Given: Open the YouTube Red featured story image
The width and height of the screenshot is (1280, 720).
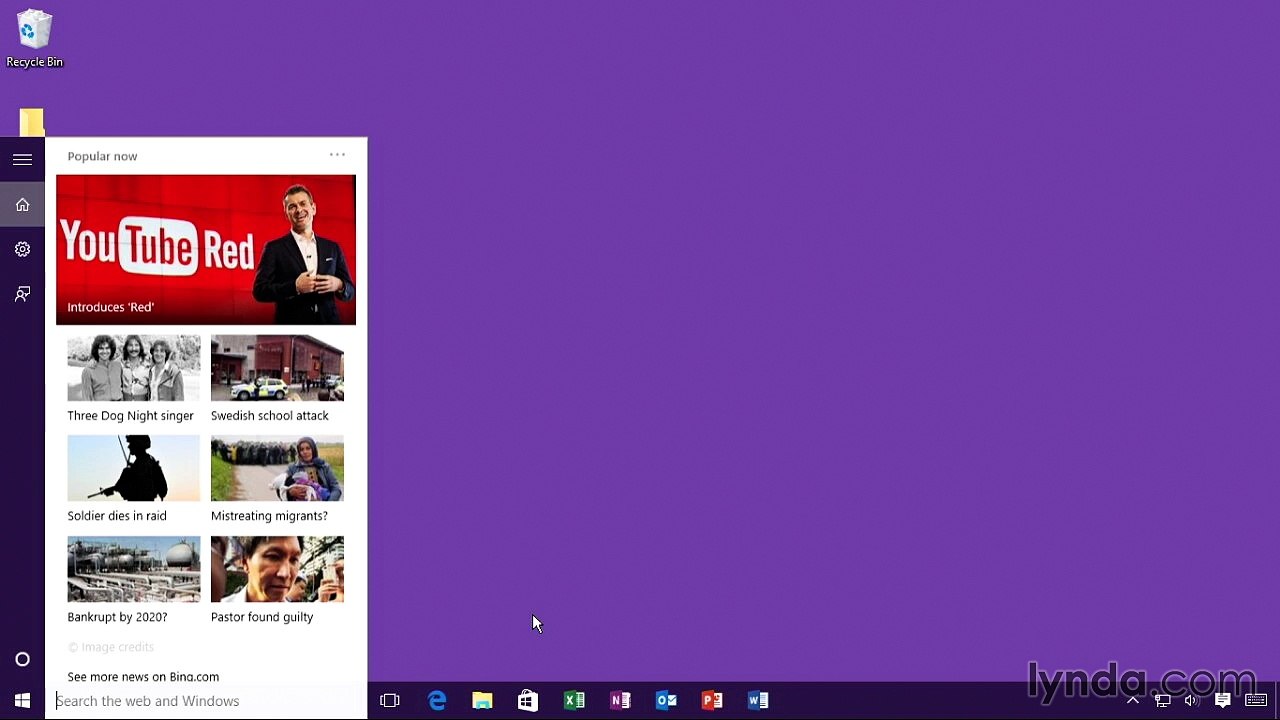Looking at the screenshot, I should click(206, 249).
